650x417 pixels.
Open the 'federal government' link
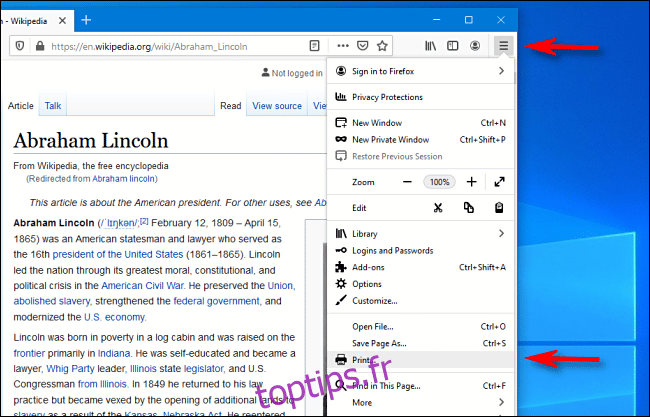(x=216, y=301)
